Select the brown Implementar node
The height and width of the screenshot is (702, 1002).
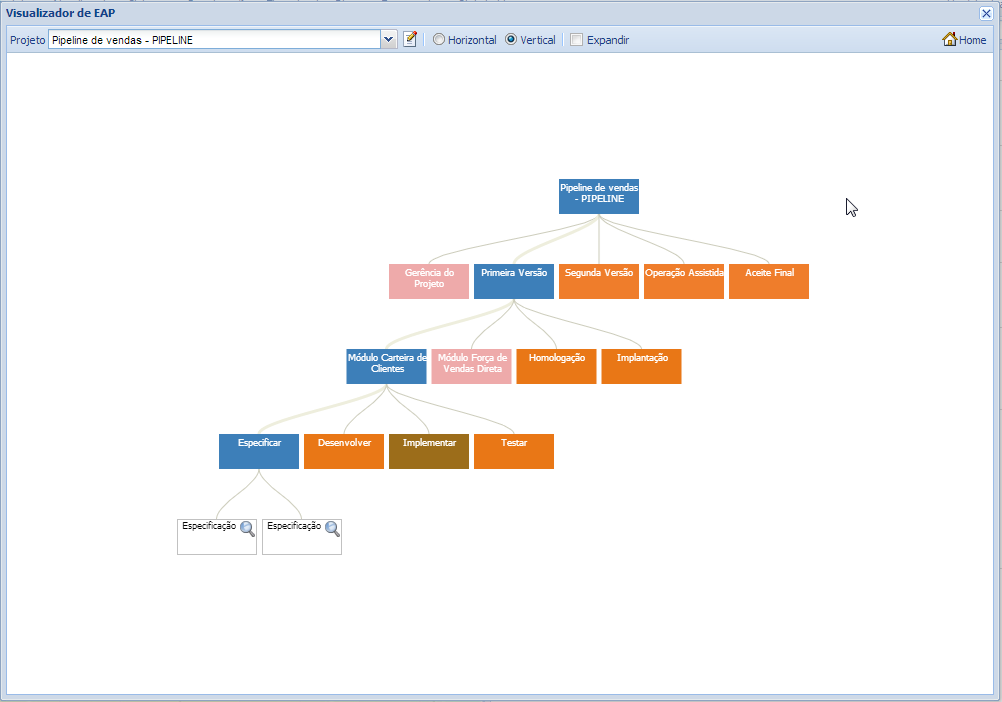(429, 452)
